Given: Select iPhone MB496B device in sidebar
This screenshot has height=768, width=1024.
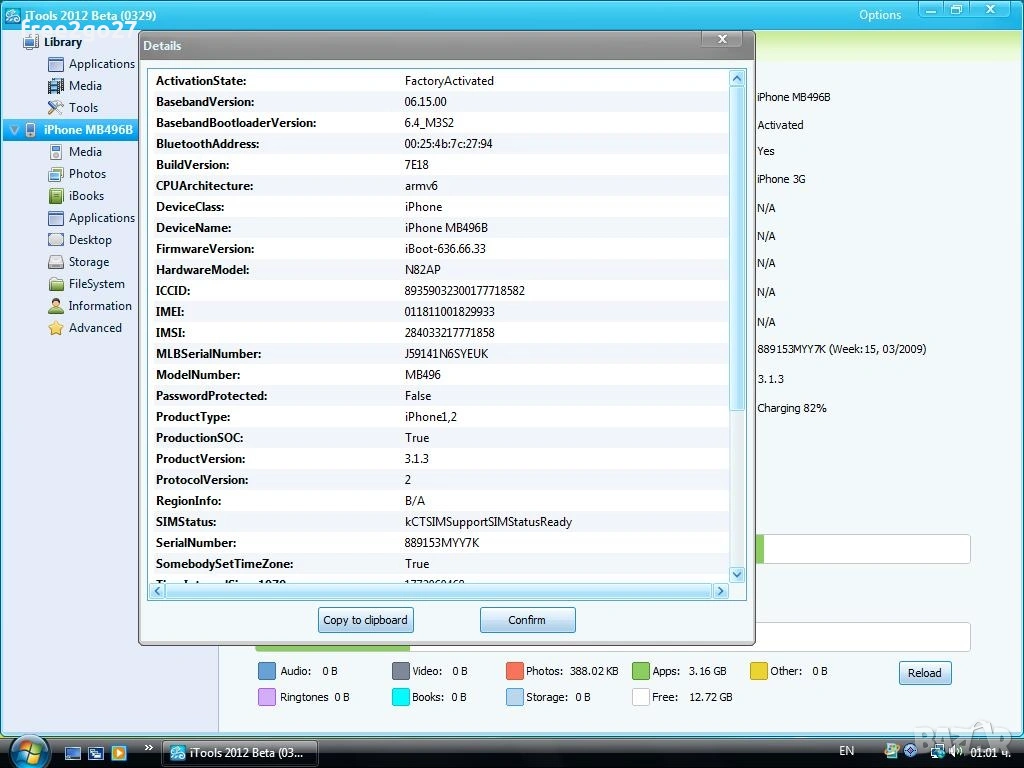Looking at the screenshot, I should pyautogui.click(x=87, y=130).
